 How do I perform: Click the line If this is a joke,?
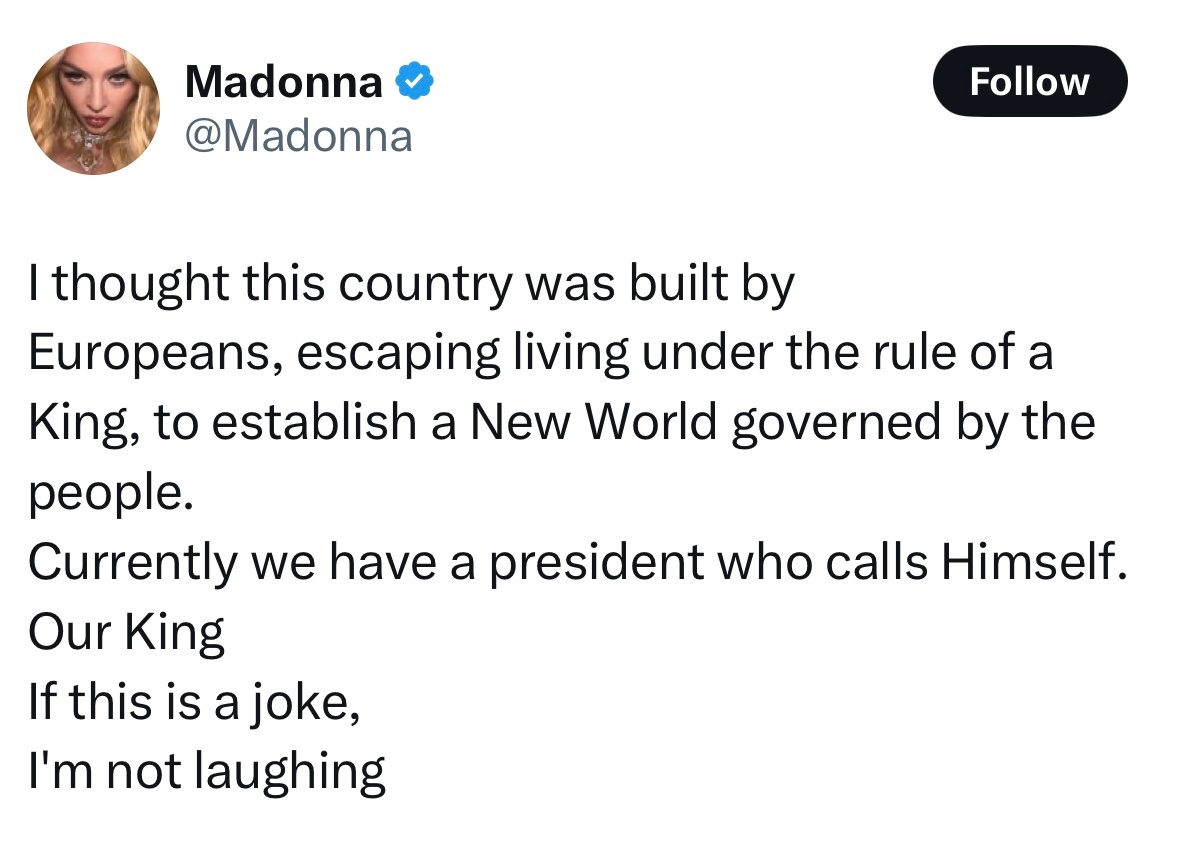(194, 702)
